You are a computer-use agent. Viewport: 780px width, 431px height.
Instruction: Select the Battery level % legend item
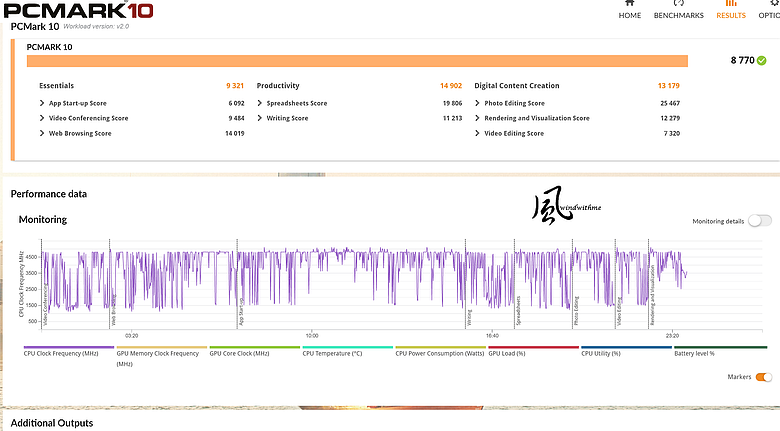694,353
